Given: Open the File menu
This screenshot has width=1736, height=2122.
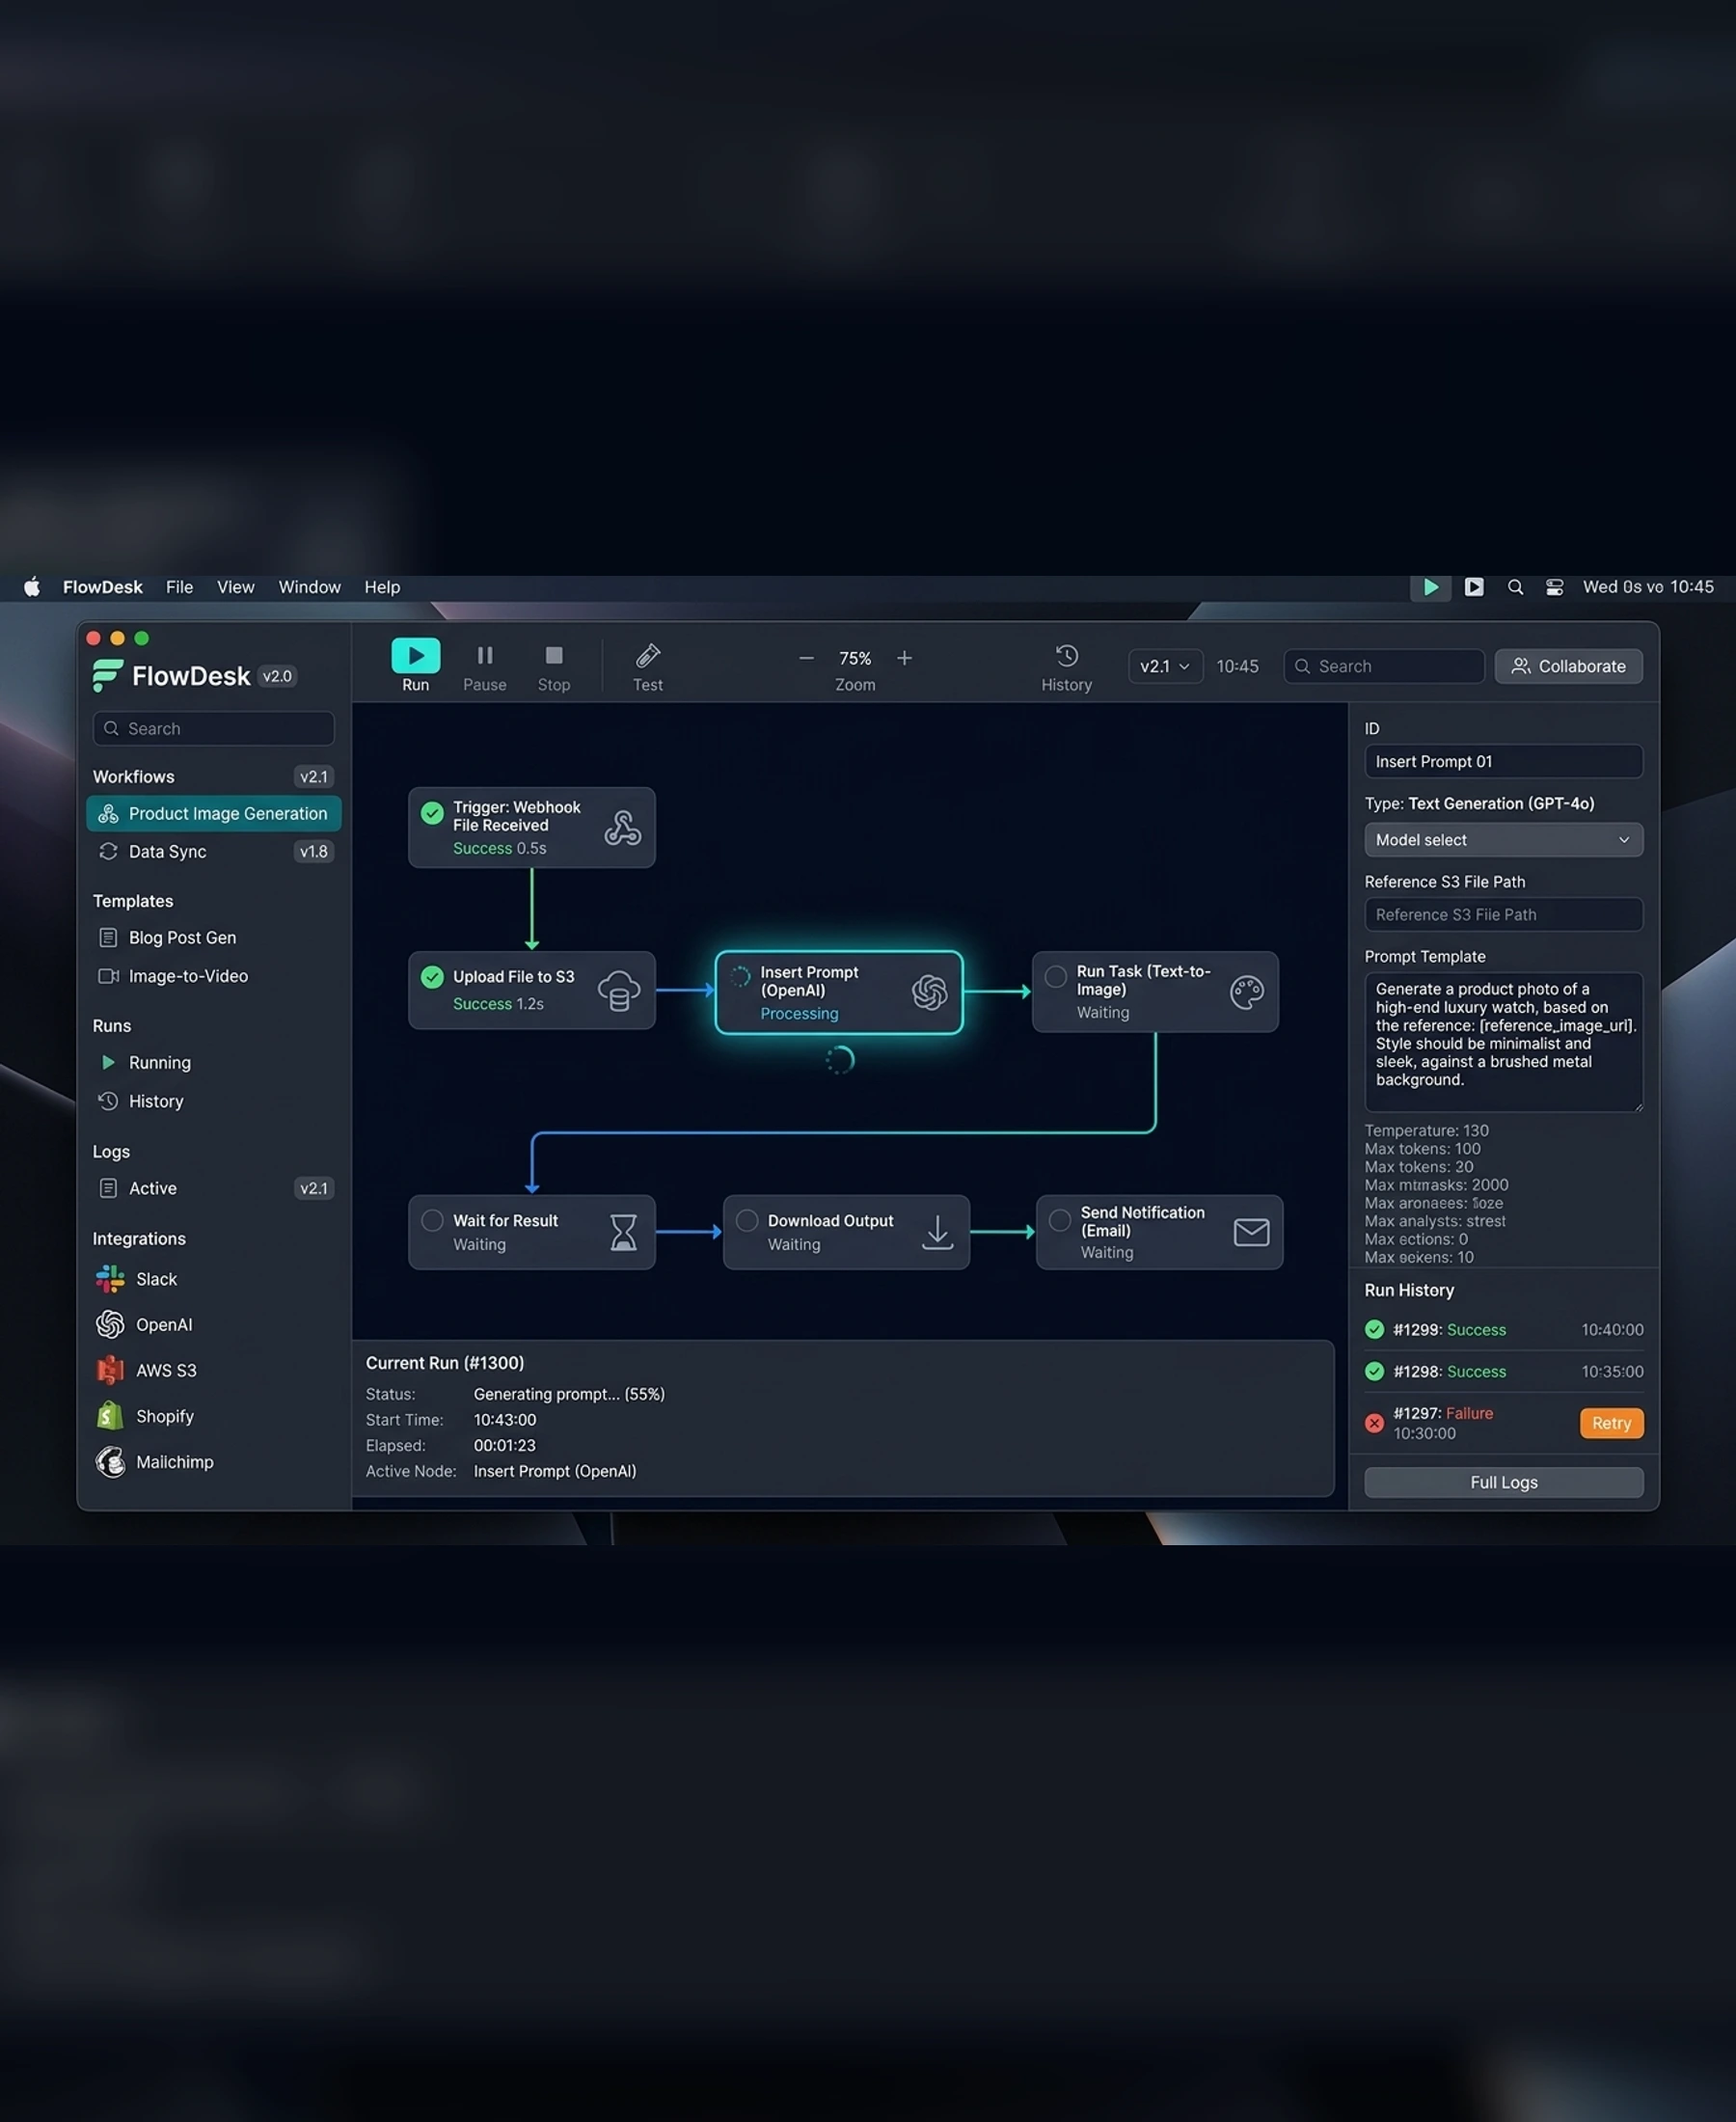Looking at the screenshot, I should tap(180, 587).
